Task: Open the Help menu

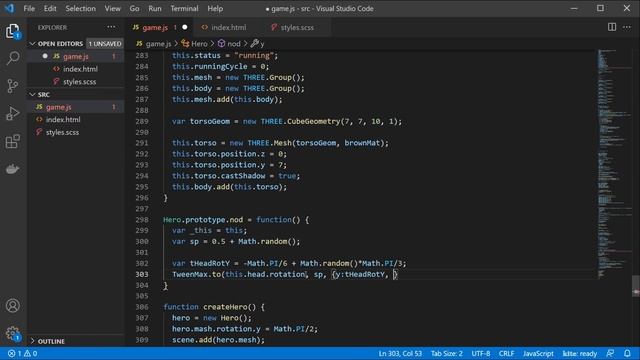Action: 215,9
